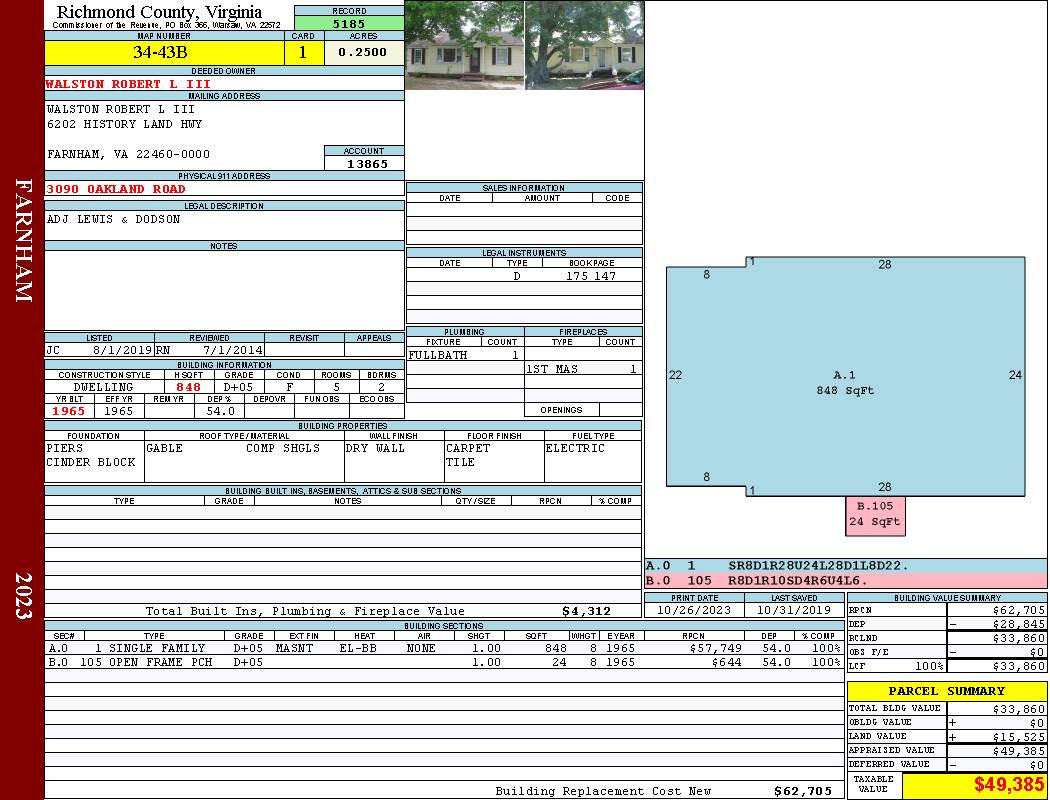
Task: Click the right house photo thumbnail
Action: point(583,45)
